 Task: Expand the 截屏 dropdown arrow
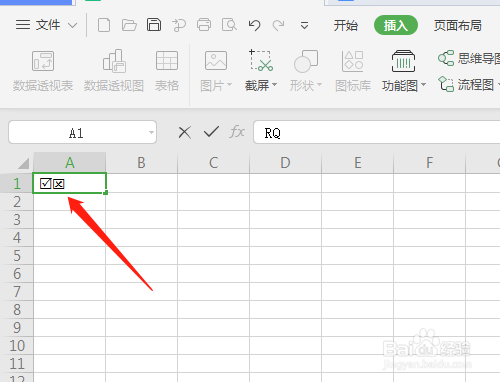click(275, 85)
